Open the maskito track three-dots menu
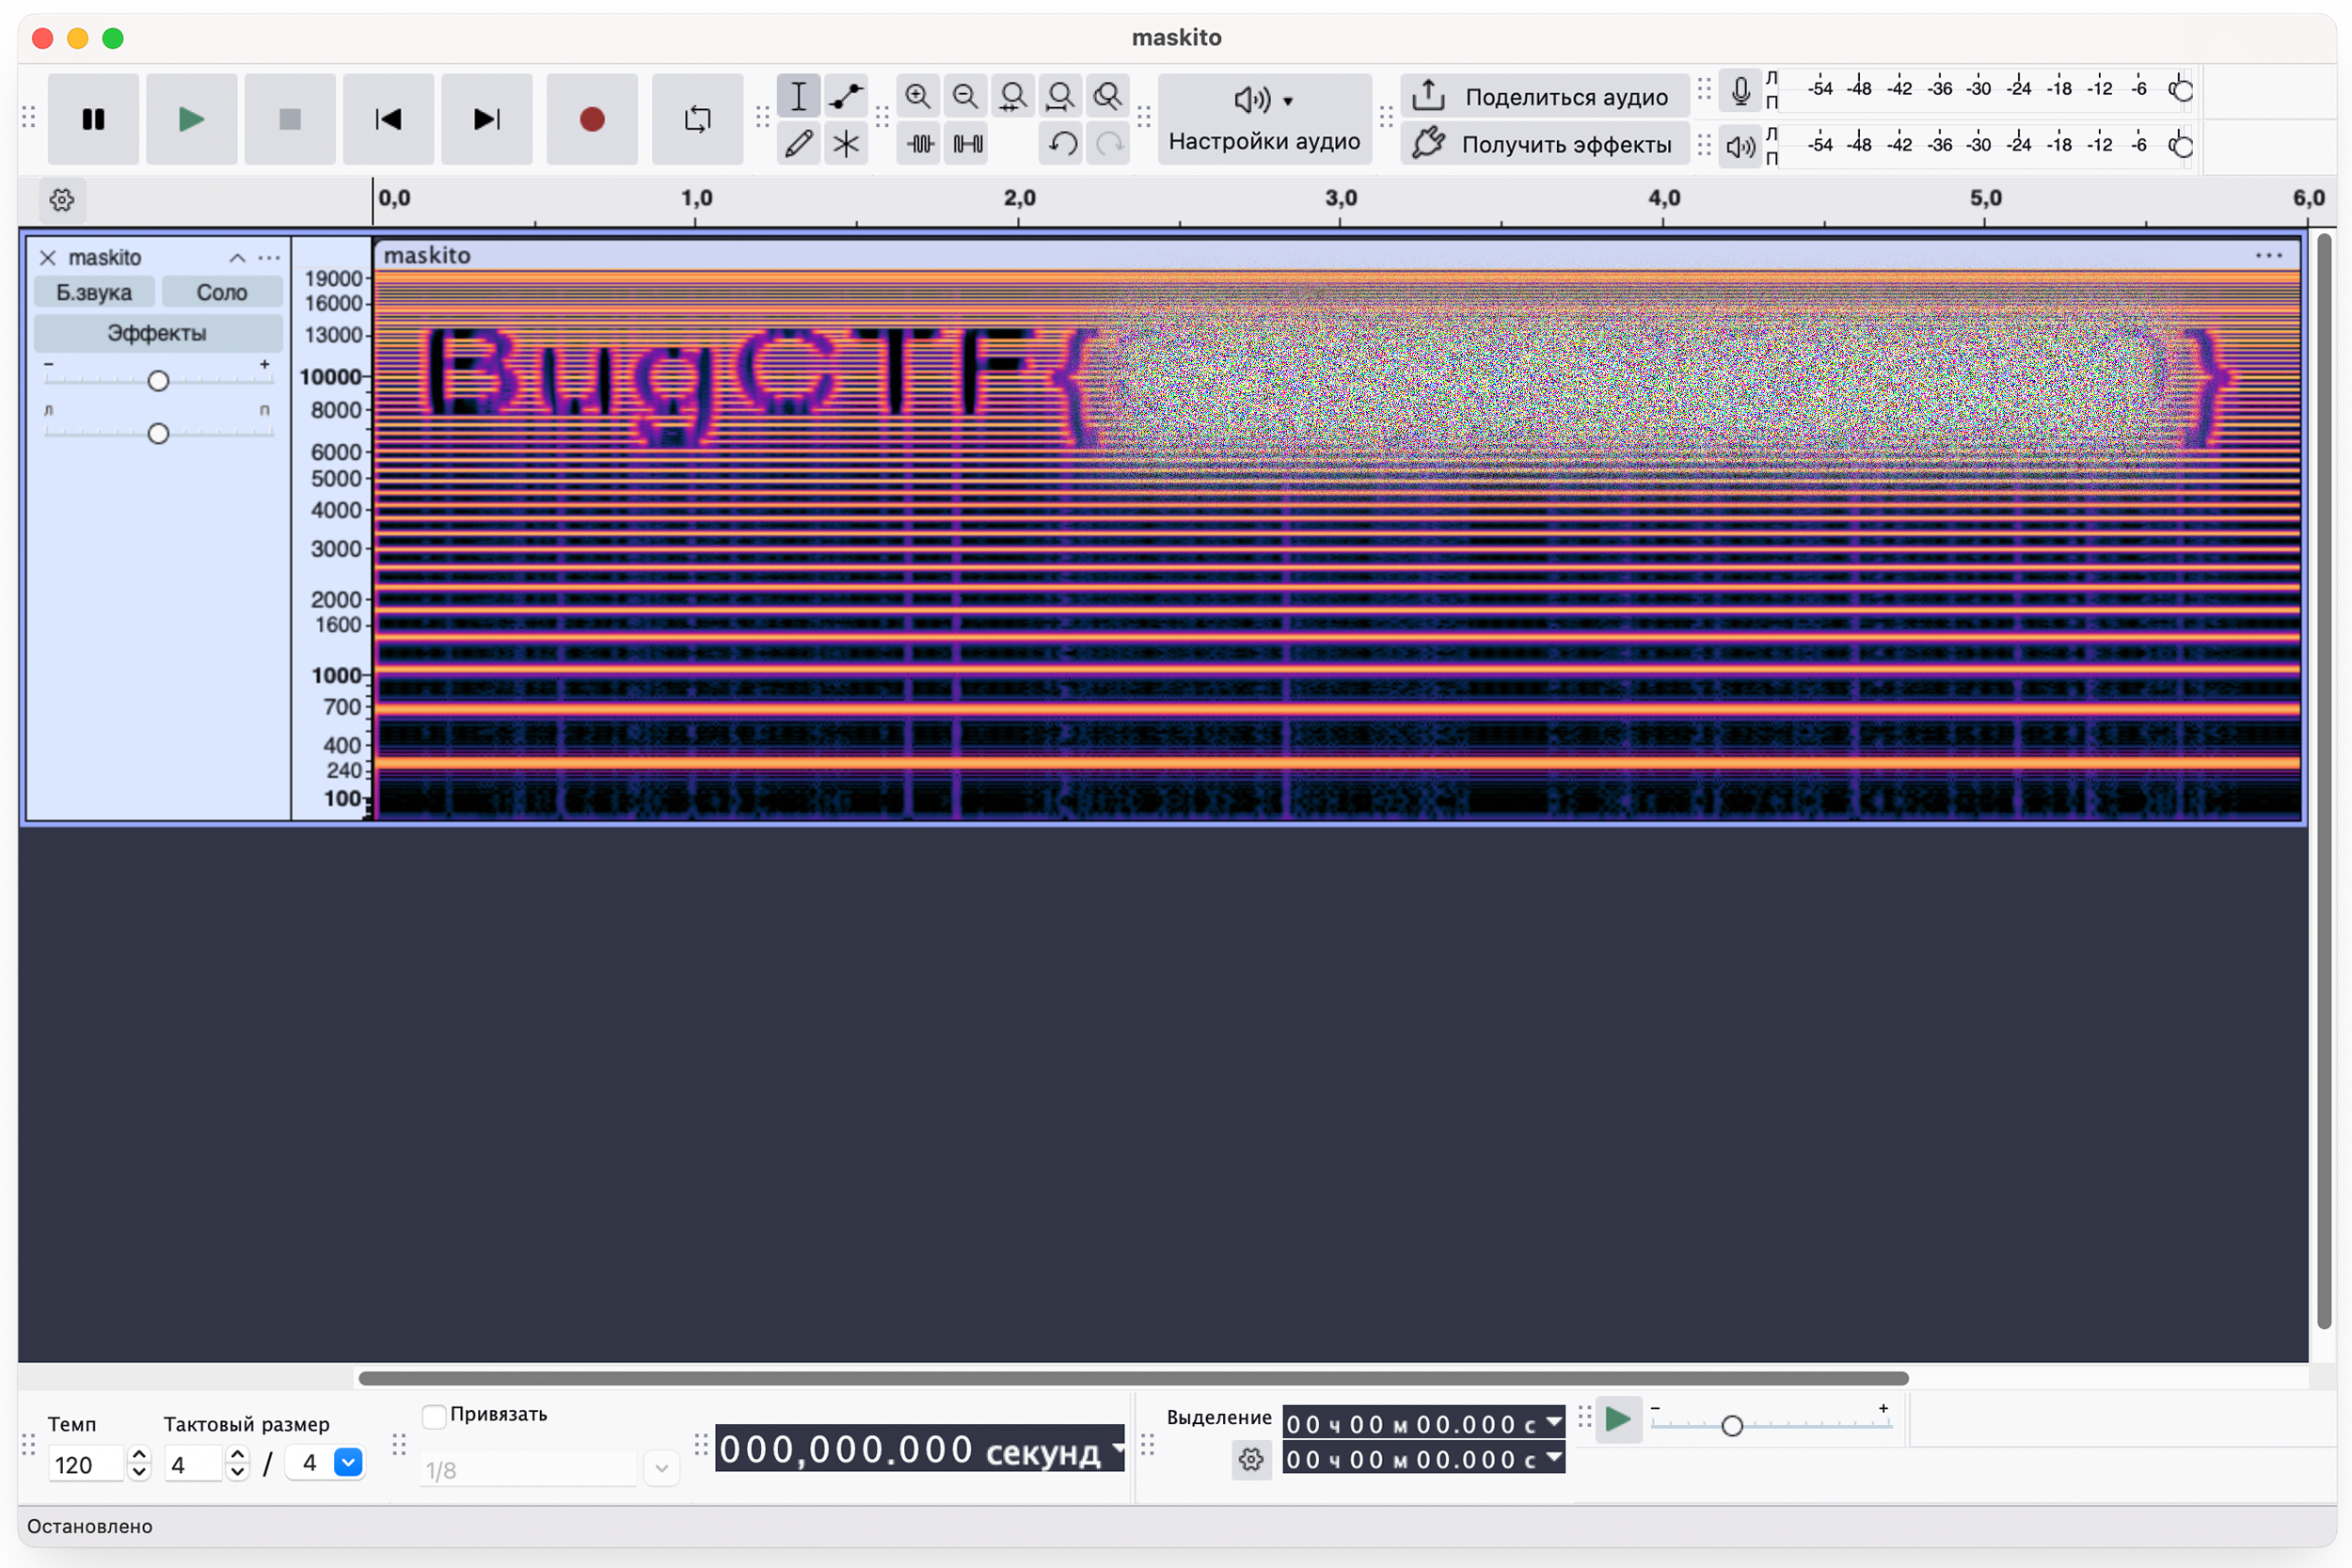Image resolution: width=2352 pixels, height=1568 pixels. tap(269, 258)
